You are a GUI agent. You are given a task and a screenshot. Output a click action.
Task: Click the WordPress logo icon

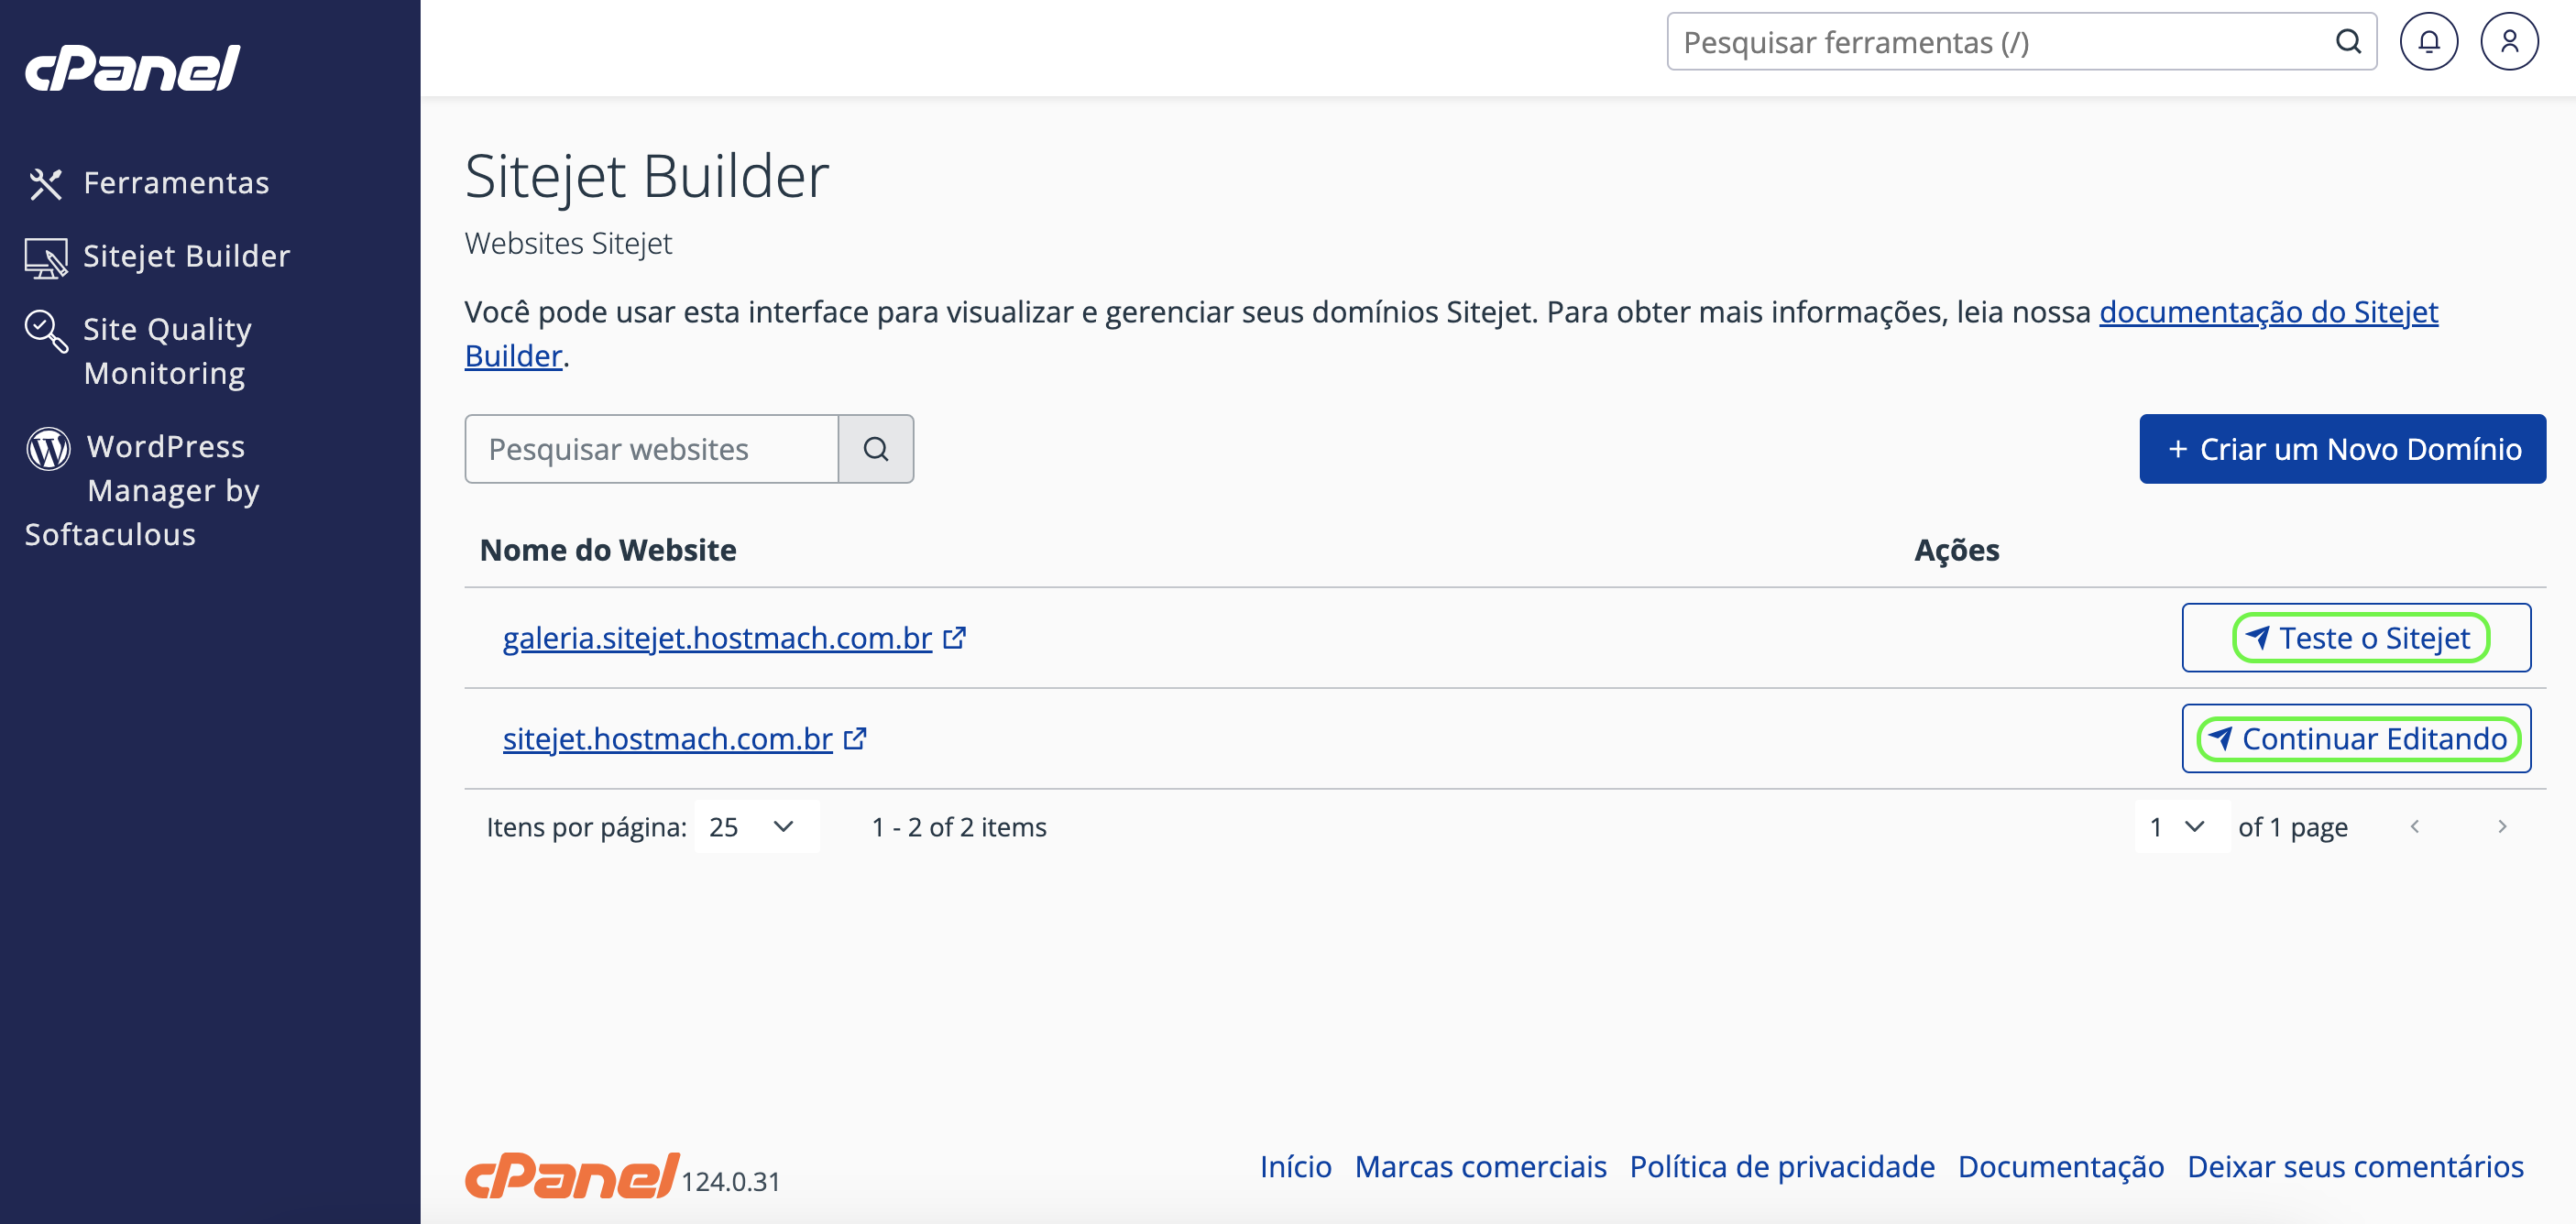coord(48,448)
